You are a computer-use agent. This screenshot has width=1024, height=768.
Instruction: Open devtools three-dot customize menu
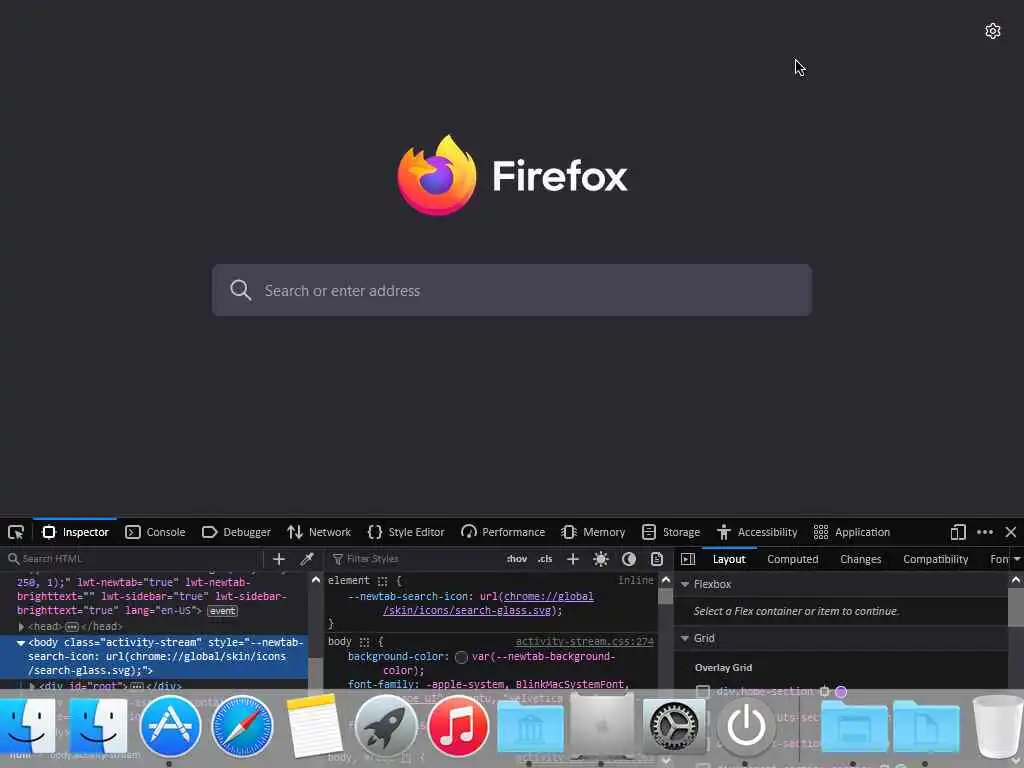click(x=985, y=532)
